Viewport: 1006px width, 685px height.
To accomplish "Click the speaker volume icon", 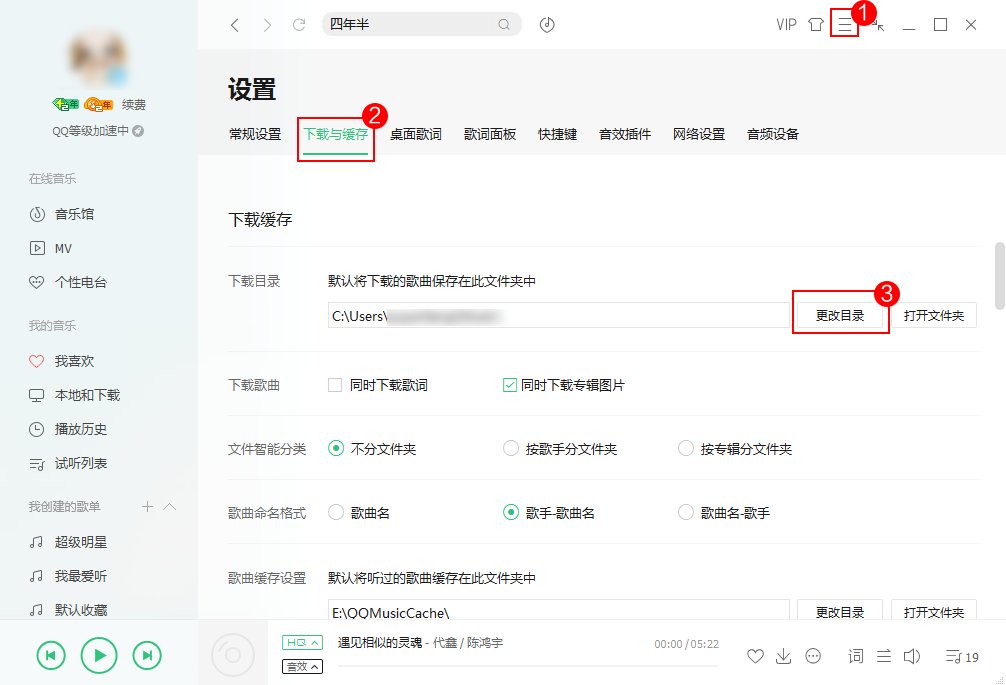I will (x=912, y=656).
